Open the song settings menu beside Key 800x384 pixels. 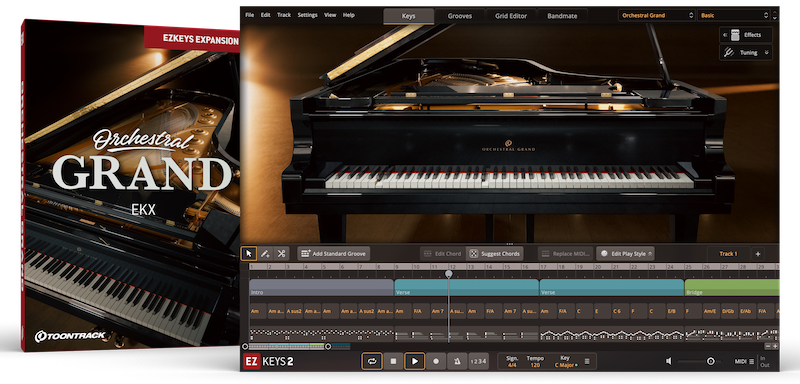(587, 361)
